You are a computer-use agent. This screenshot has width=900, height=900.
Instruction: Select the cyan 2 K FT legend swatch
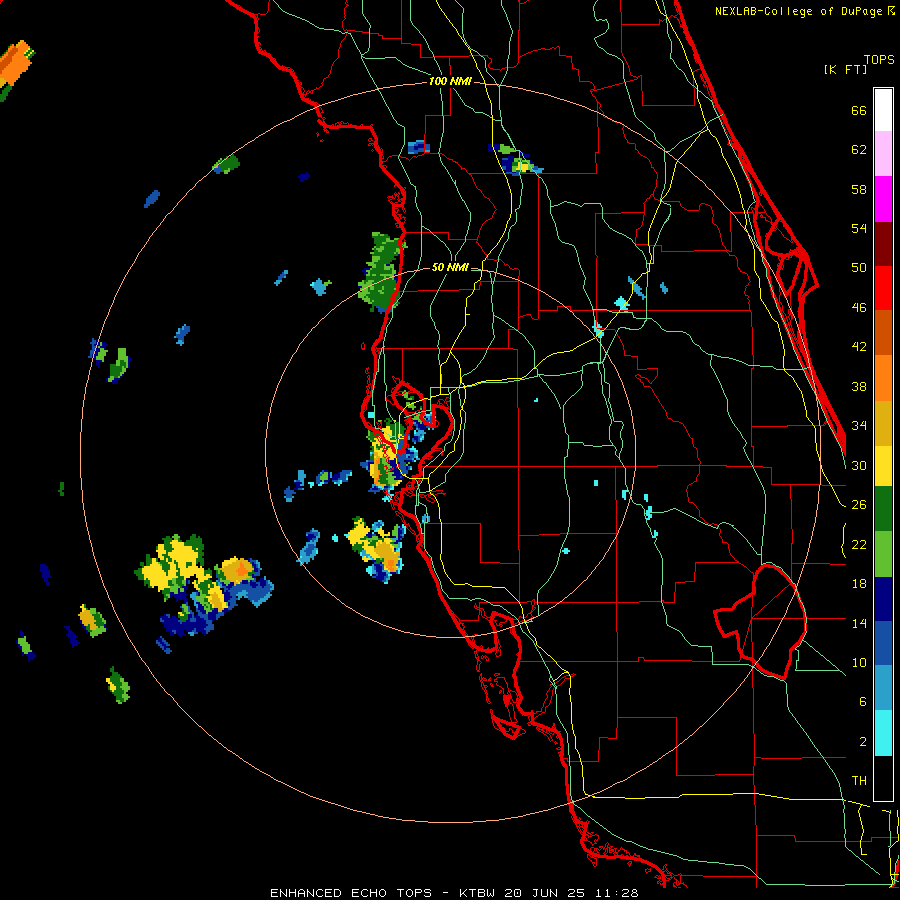(x=883, y=733)
